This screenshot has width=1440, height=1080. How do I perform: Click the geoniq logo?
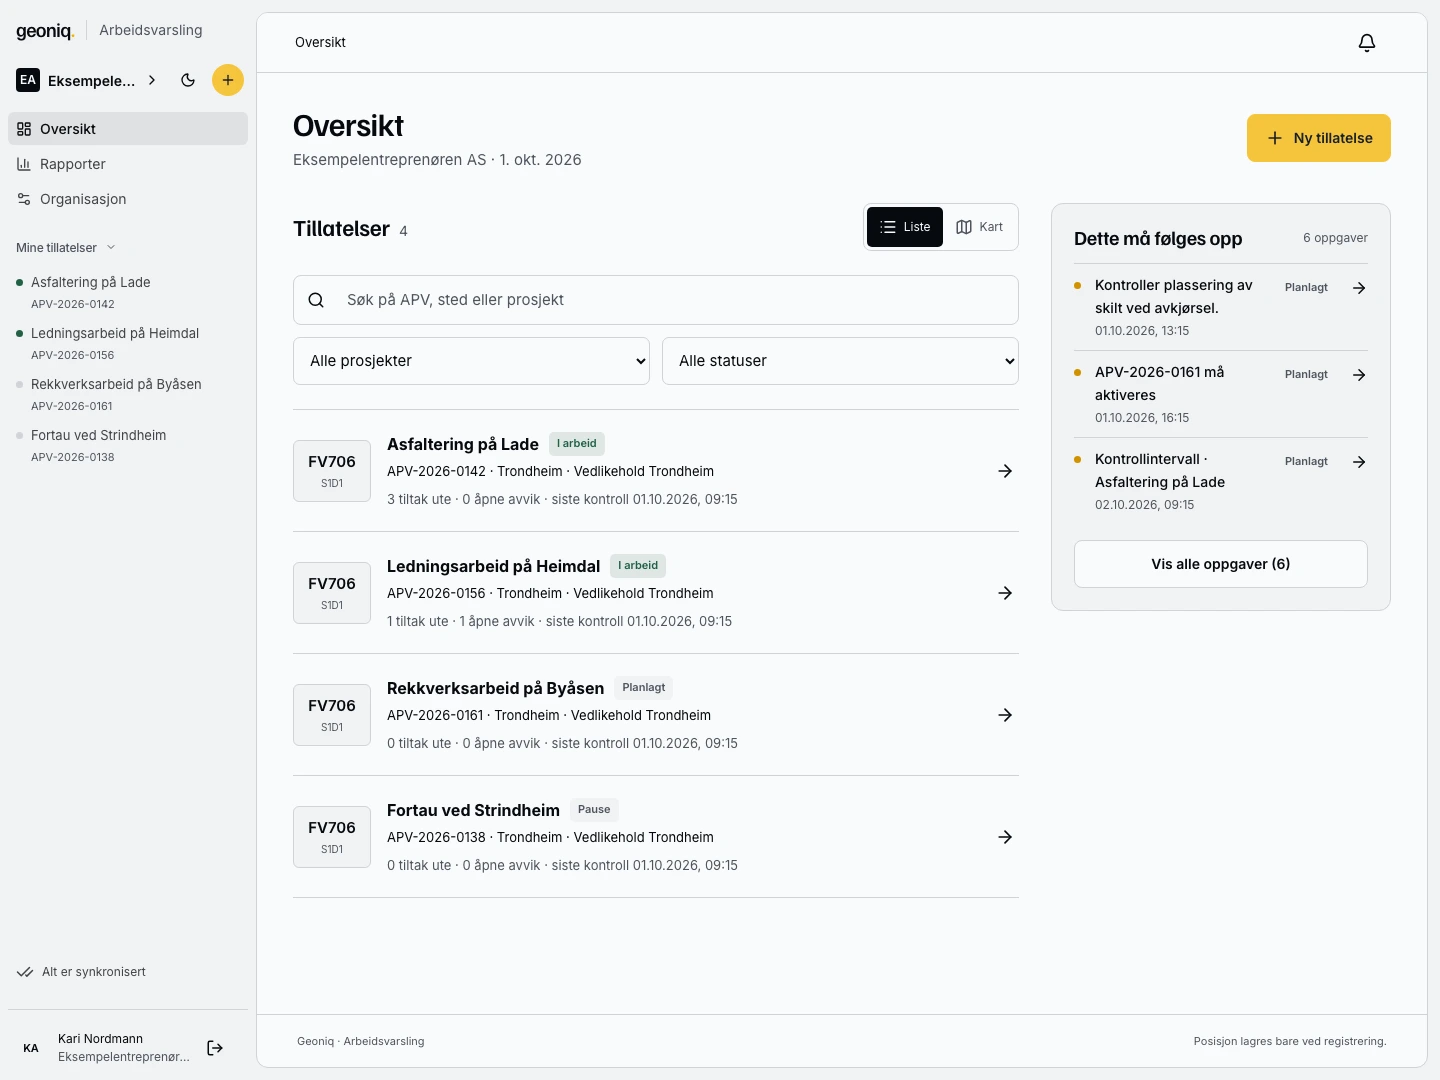pyautogui.click(x=45, y=31)
